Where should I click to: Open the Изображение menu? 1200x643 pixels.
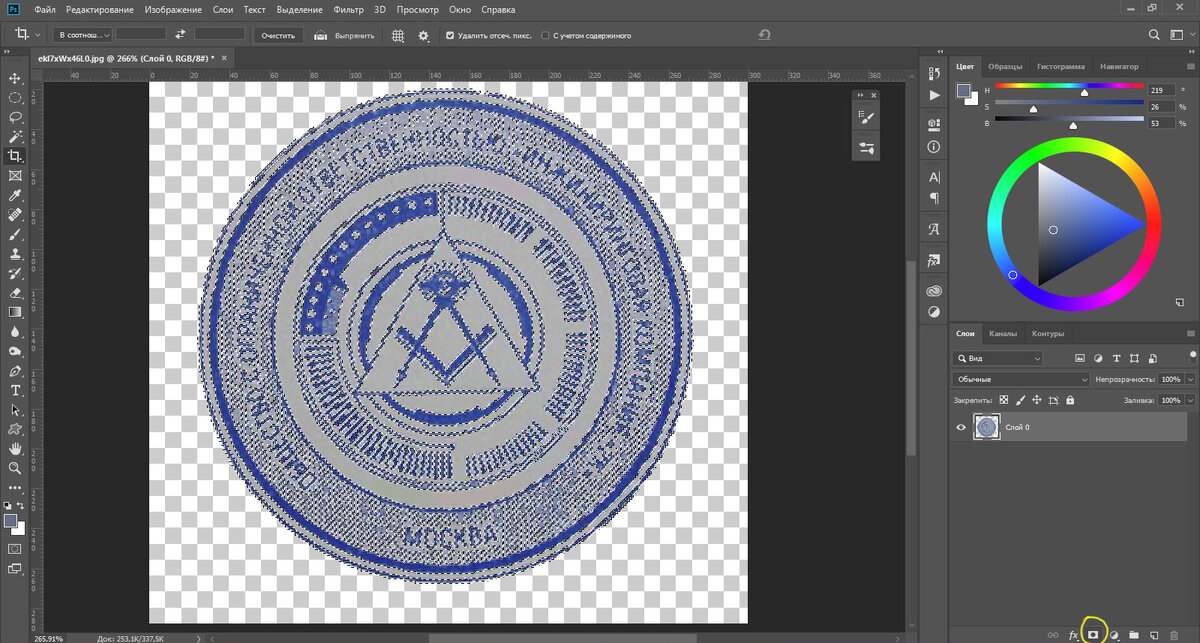[172, 9]
